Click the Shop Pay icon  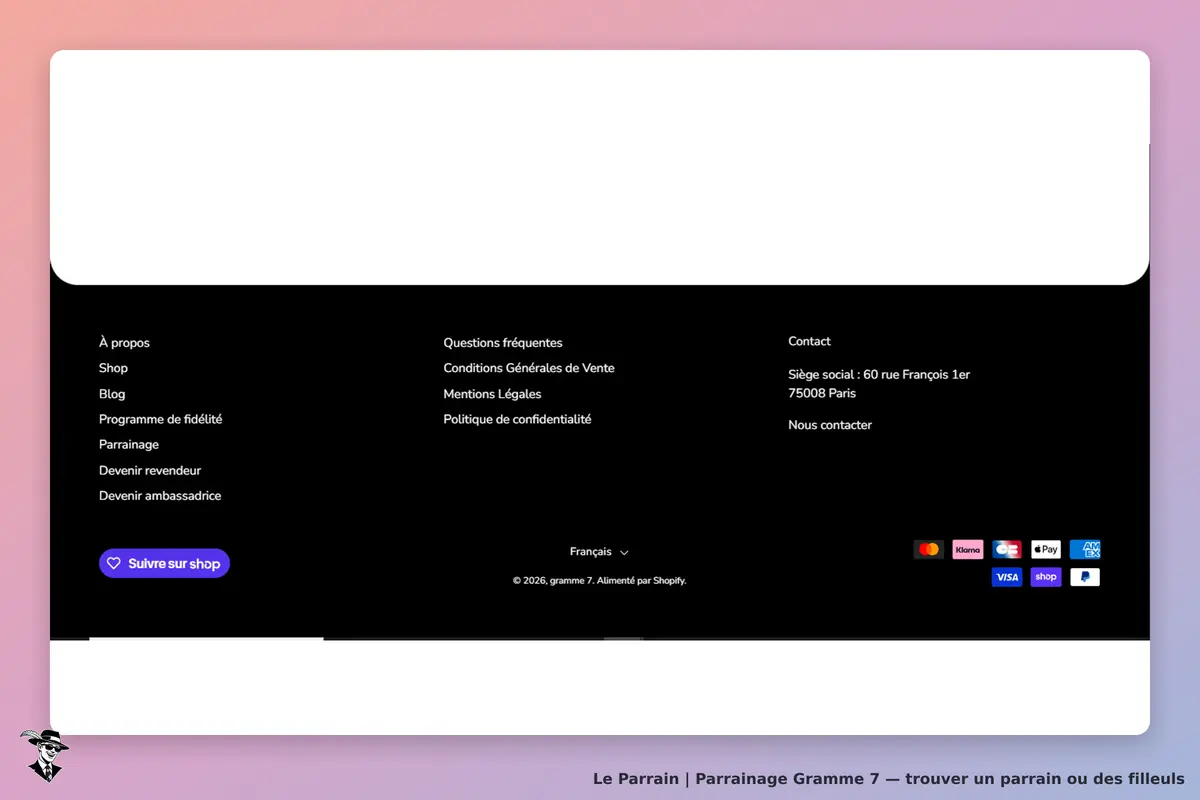pos(1046,577)
